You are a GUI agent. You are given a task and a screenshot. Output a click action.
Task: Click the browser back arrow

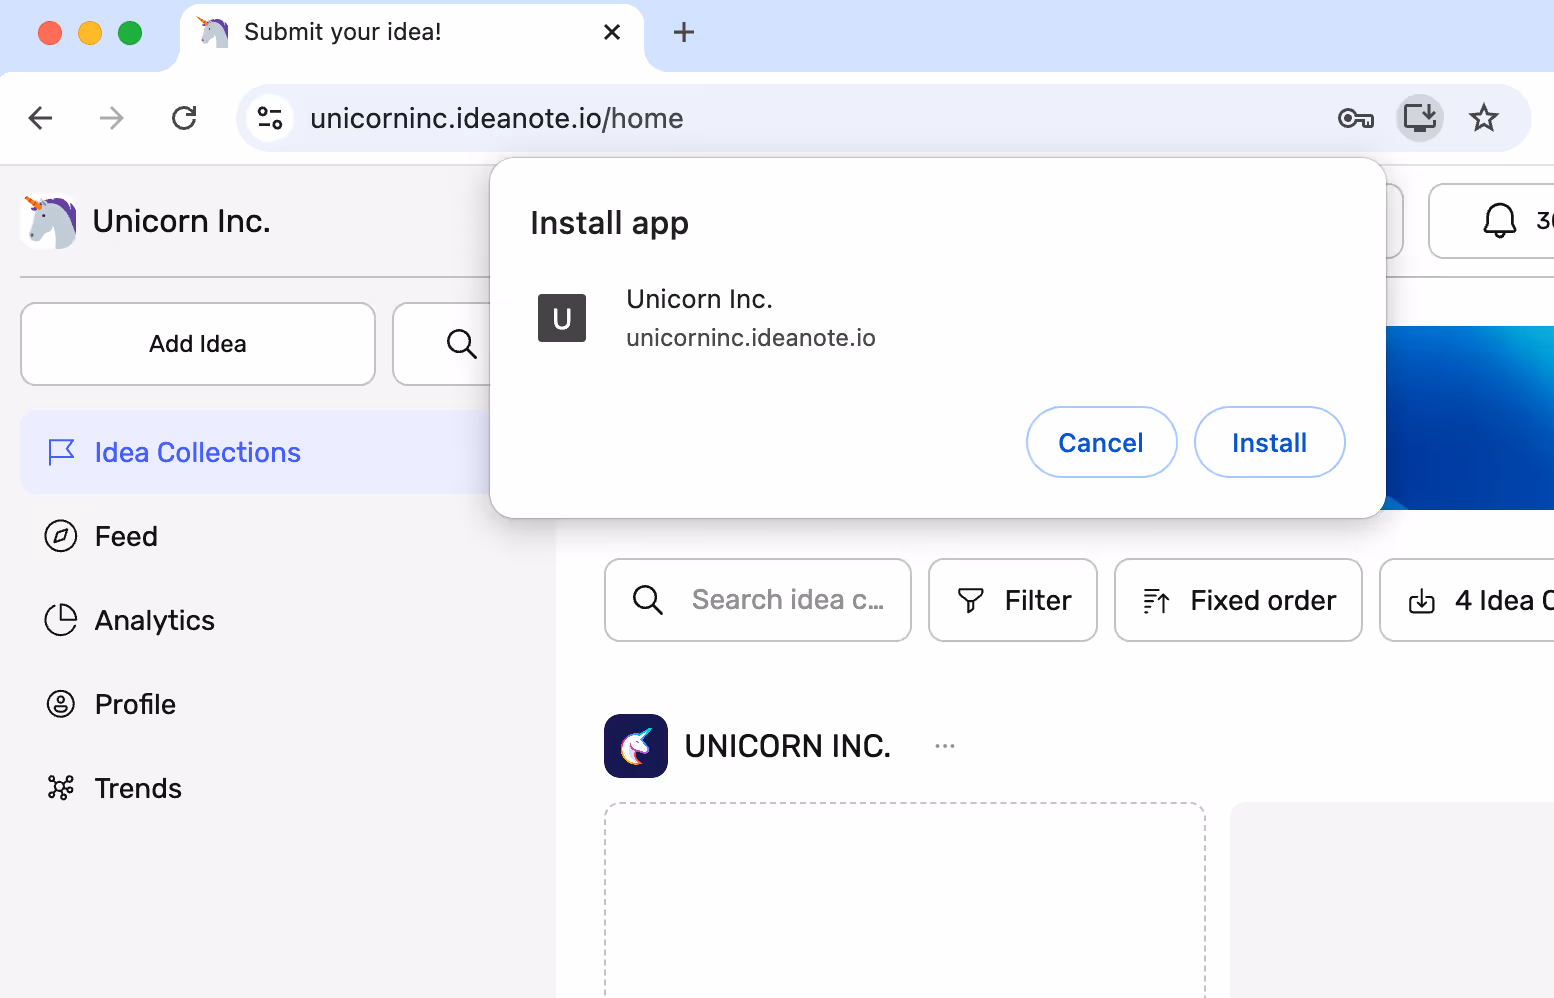click(40, 118)
